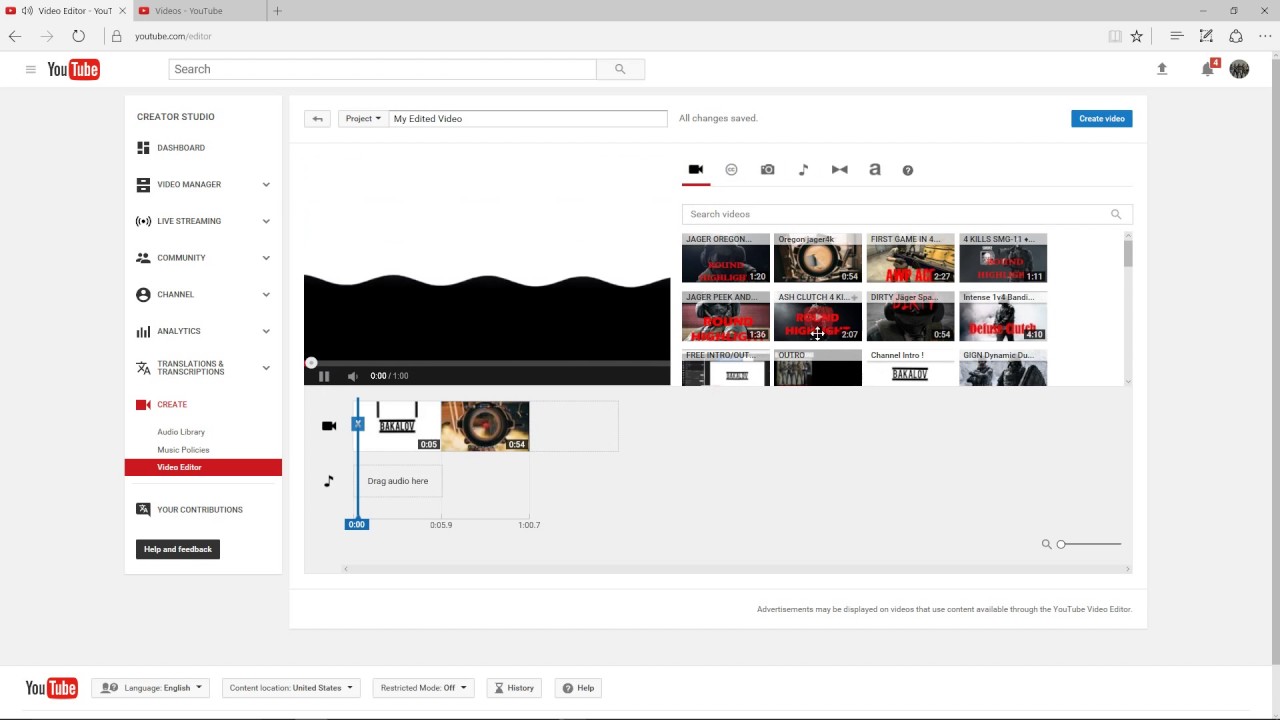This screenshot has height=720, width=1280.
Task: Open Analytics section
Action: (x=179, y=331)
